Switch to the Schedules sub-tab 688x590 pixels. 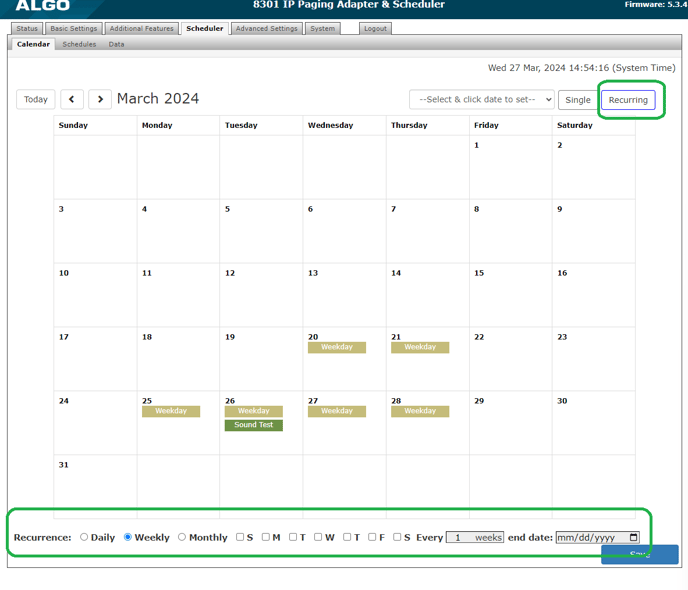click(79, 44)
